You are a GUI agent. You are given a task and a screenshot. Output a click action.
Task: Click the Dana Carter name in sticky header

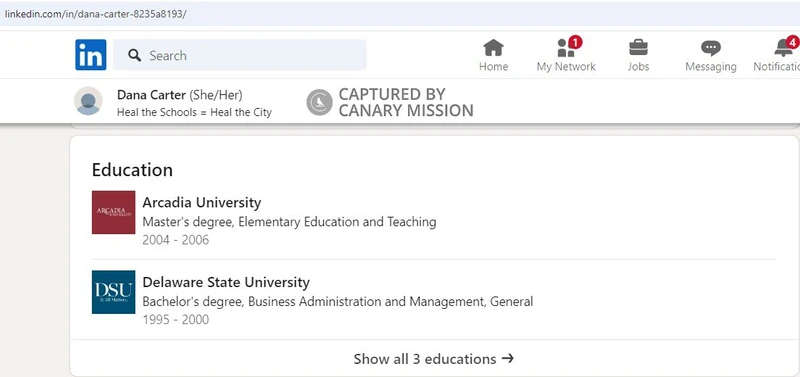point(151,95)
